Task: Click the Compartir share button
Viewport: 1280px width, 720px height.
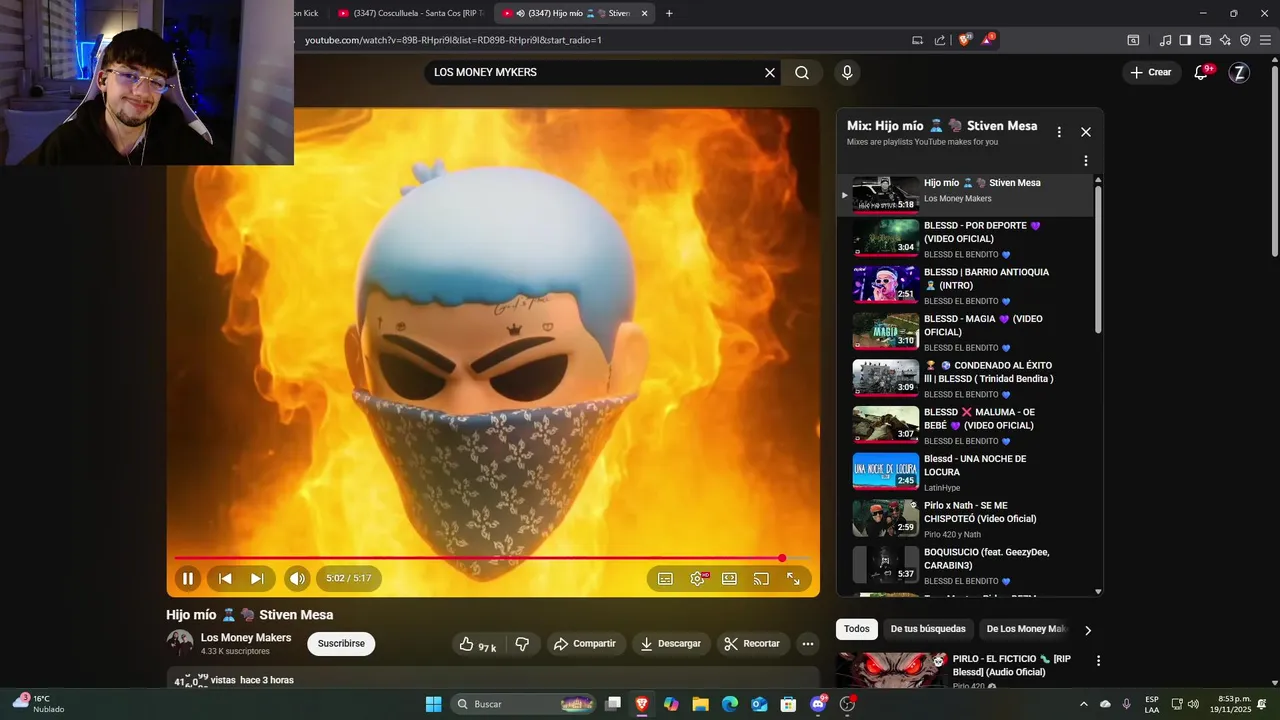Action: tap(585, 644)
